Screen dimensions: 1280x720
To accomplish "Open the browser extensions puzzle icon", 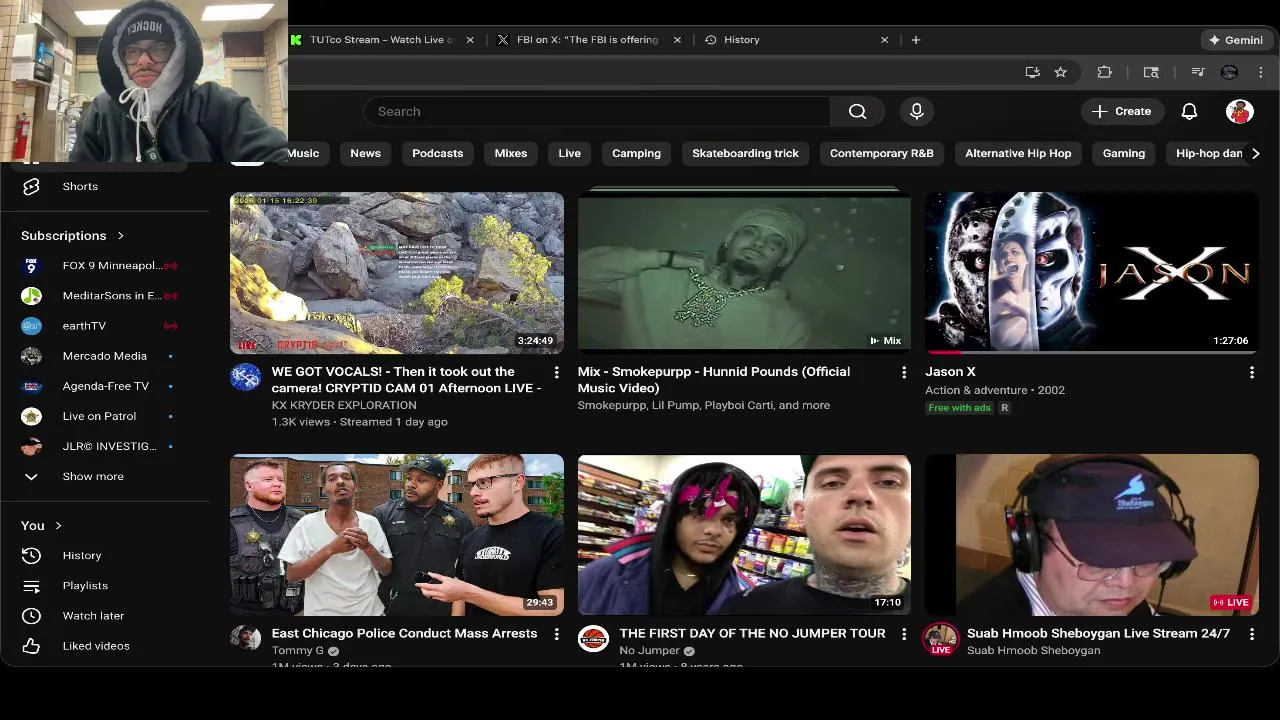I will point(1104,72).
